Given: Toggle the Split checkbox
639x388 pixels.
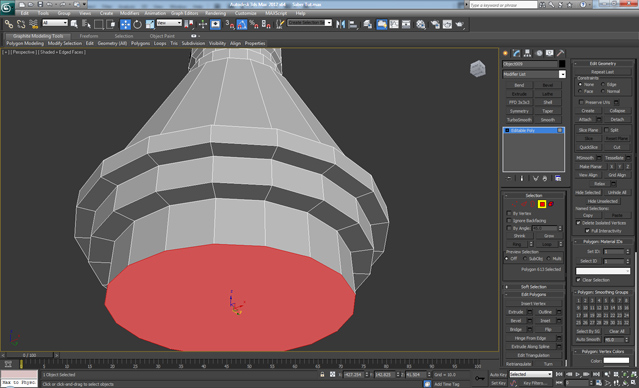Looking at the screenshot, I should click(x=606, y=130).
